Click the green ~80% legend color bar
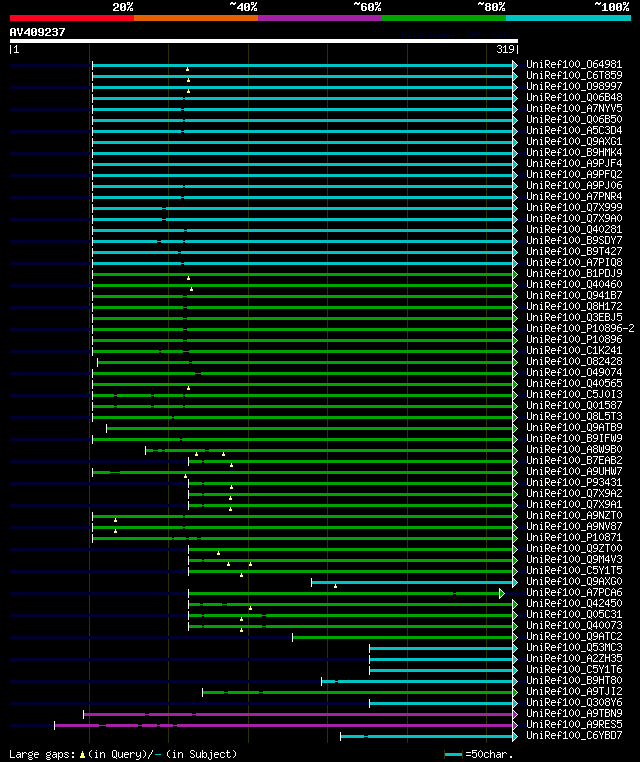Viewport: 640px width, 762px height. coord(444,18)
